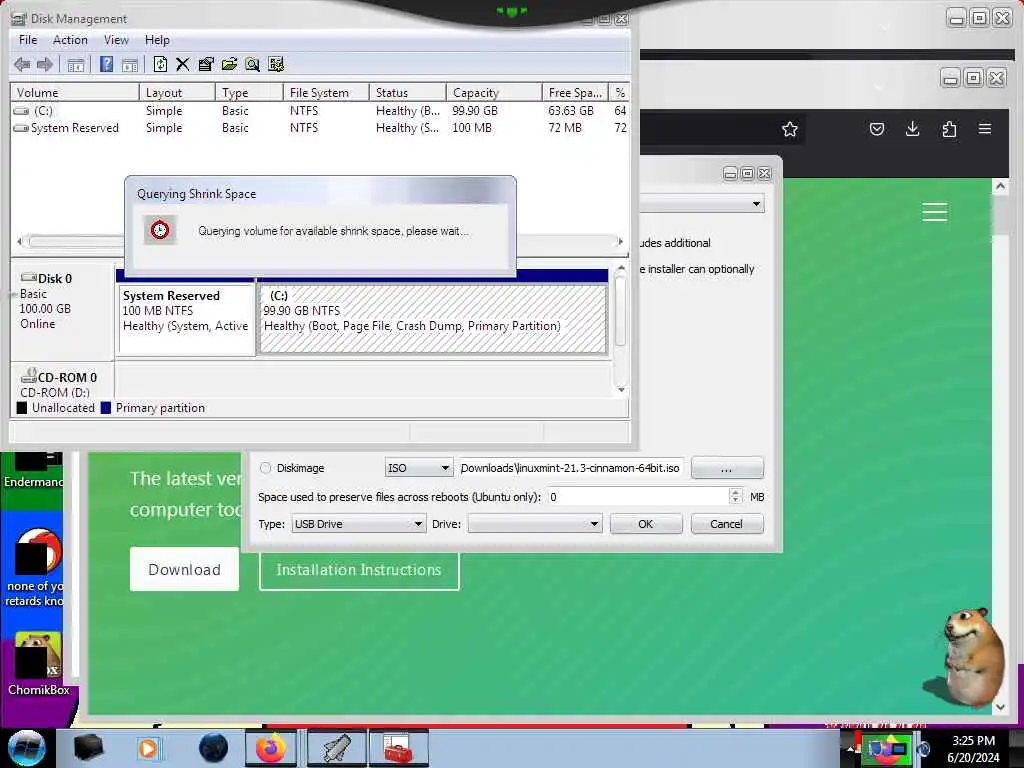The image size is (1024, 768).
Task: Click the browser page scroll-down arrow
Action: pos(1000,707)
